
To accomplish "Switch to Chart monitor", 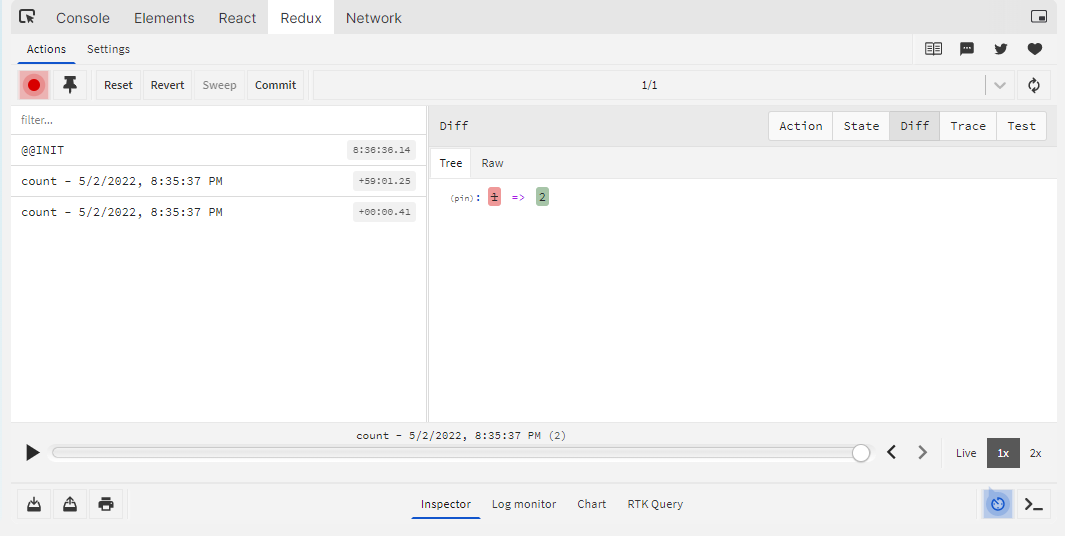I will [592, 504].
